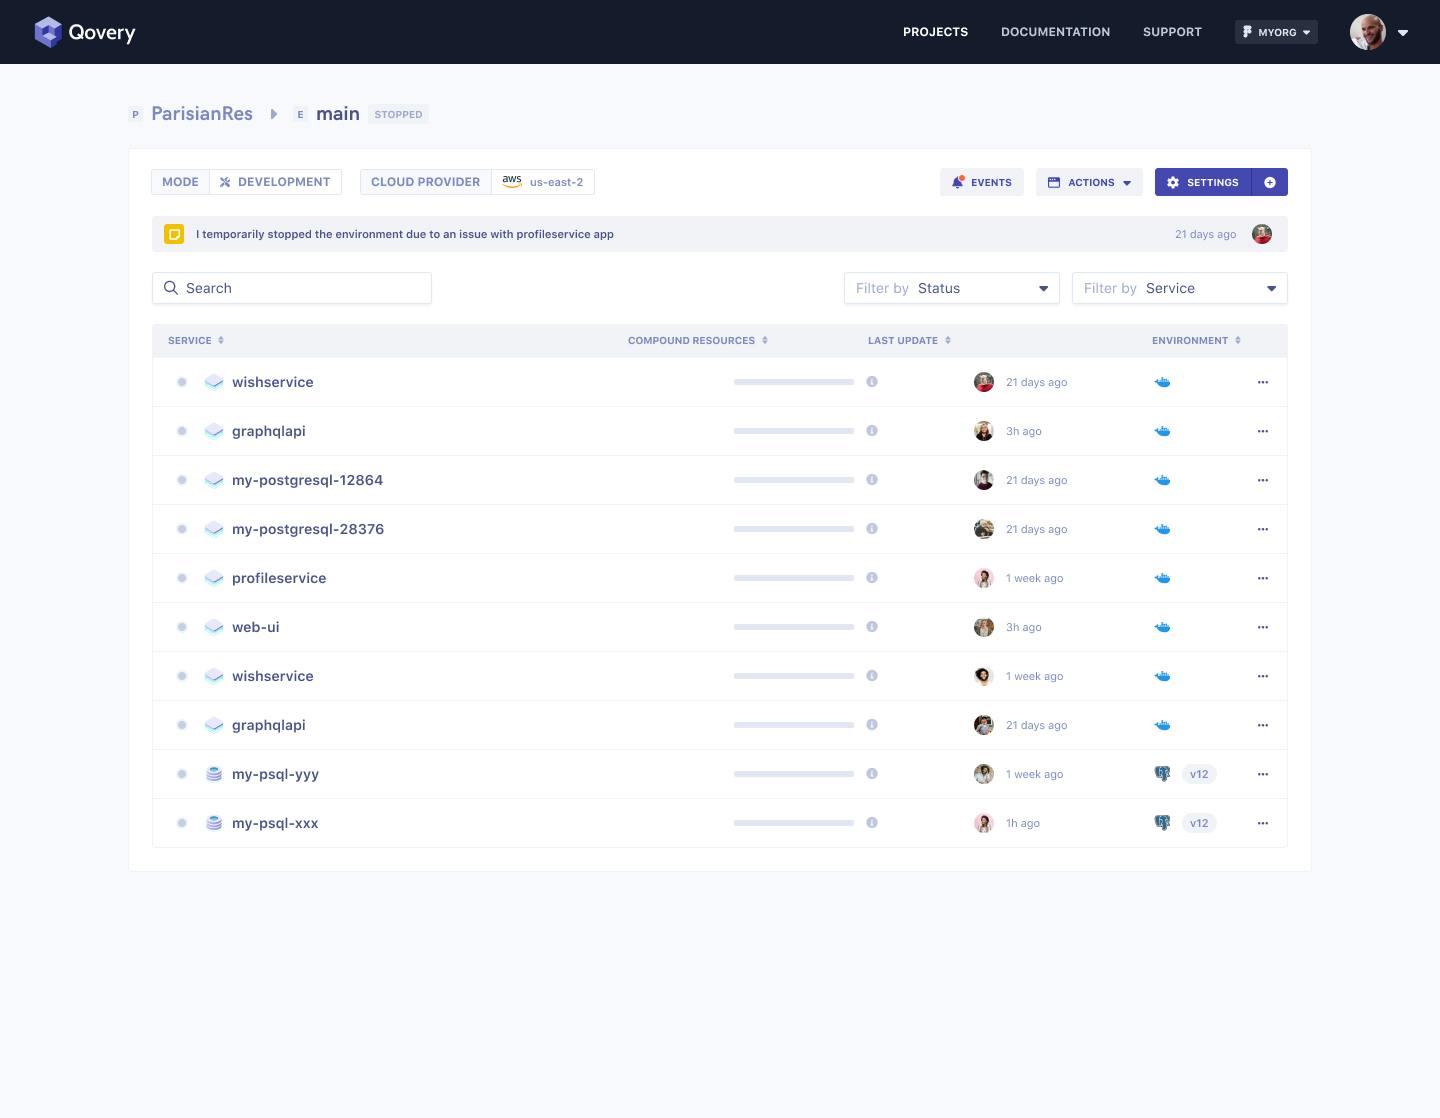Sort by the SERVICE column
The image size is (1440, 1118).
click(196, 340)
